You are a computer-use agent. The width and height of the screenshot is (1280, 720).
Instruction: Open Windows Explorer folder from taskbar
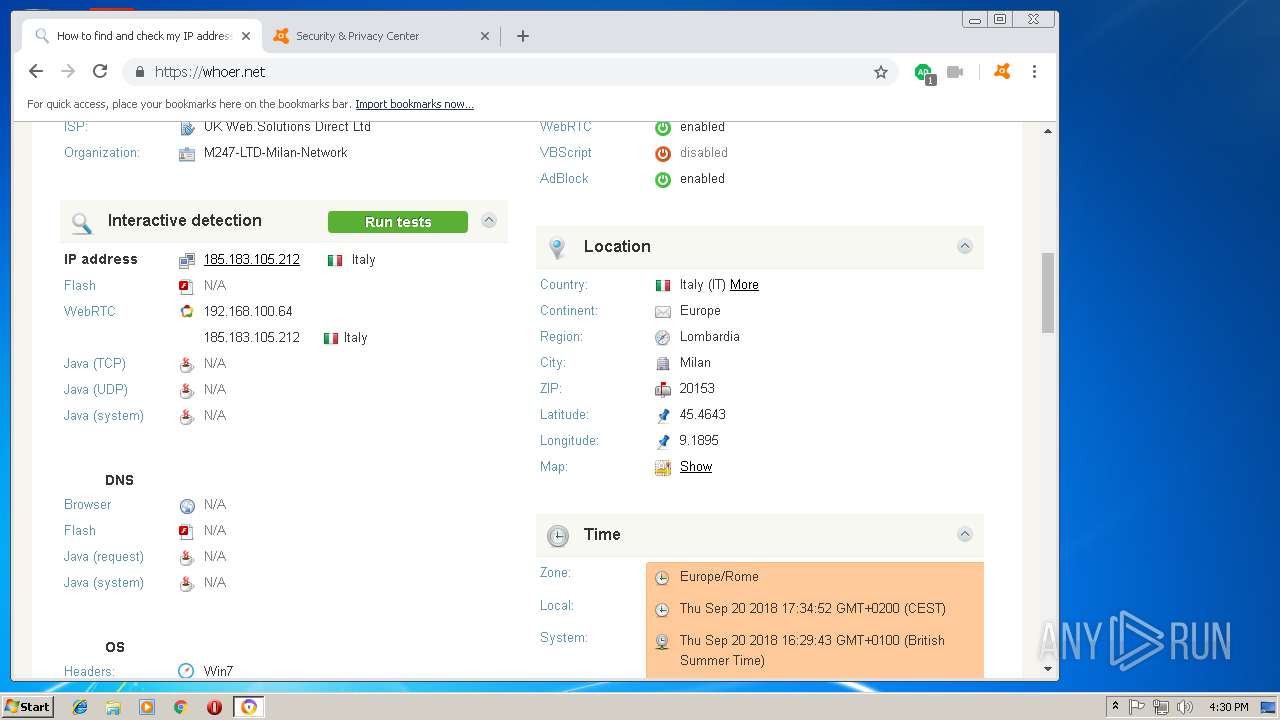coord(113,707)
